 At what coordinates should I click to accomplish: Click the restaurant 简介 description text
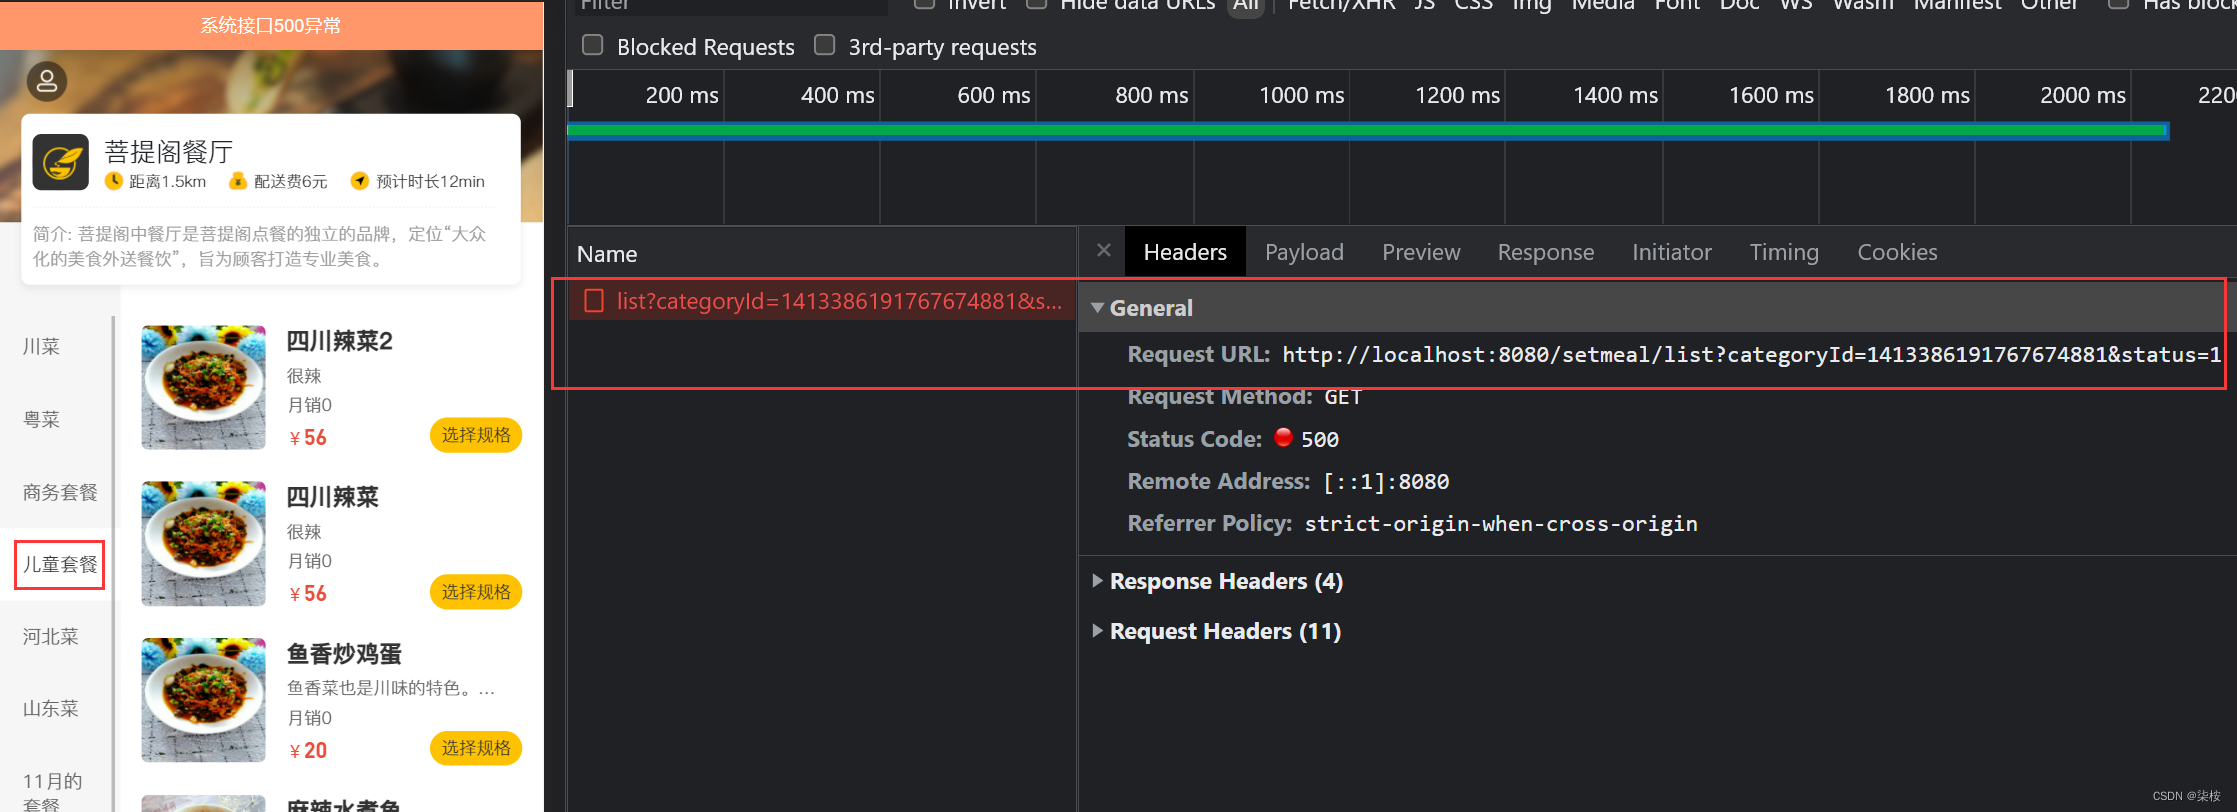pyautogui.click(x=260, y=246)
